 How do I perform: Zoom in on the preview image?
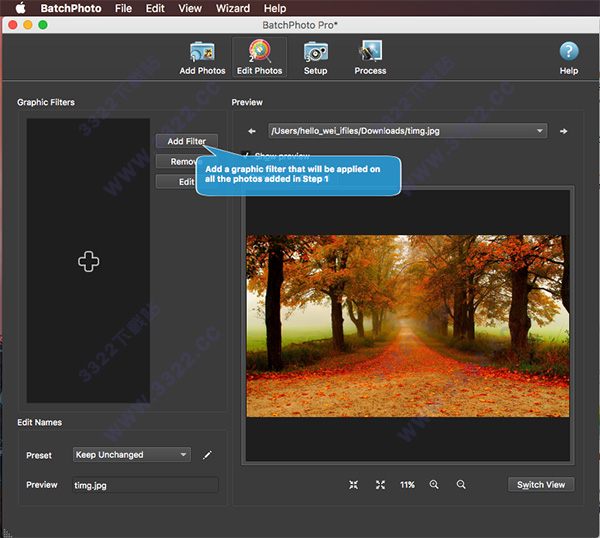point(434,485)
